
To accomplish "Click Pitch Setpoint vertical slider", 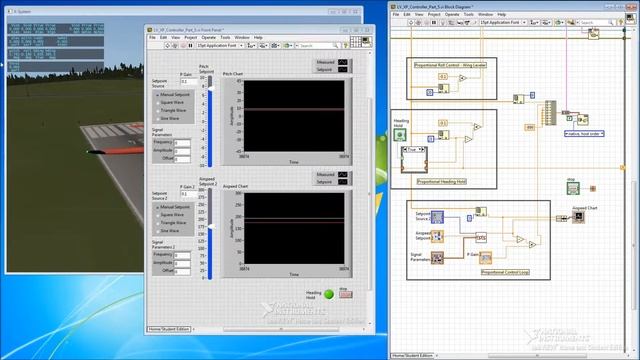I will tap(210, 122).
